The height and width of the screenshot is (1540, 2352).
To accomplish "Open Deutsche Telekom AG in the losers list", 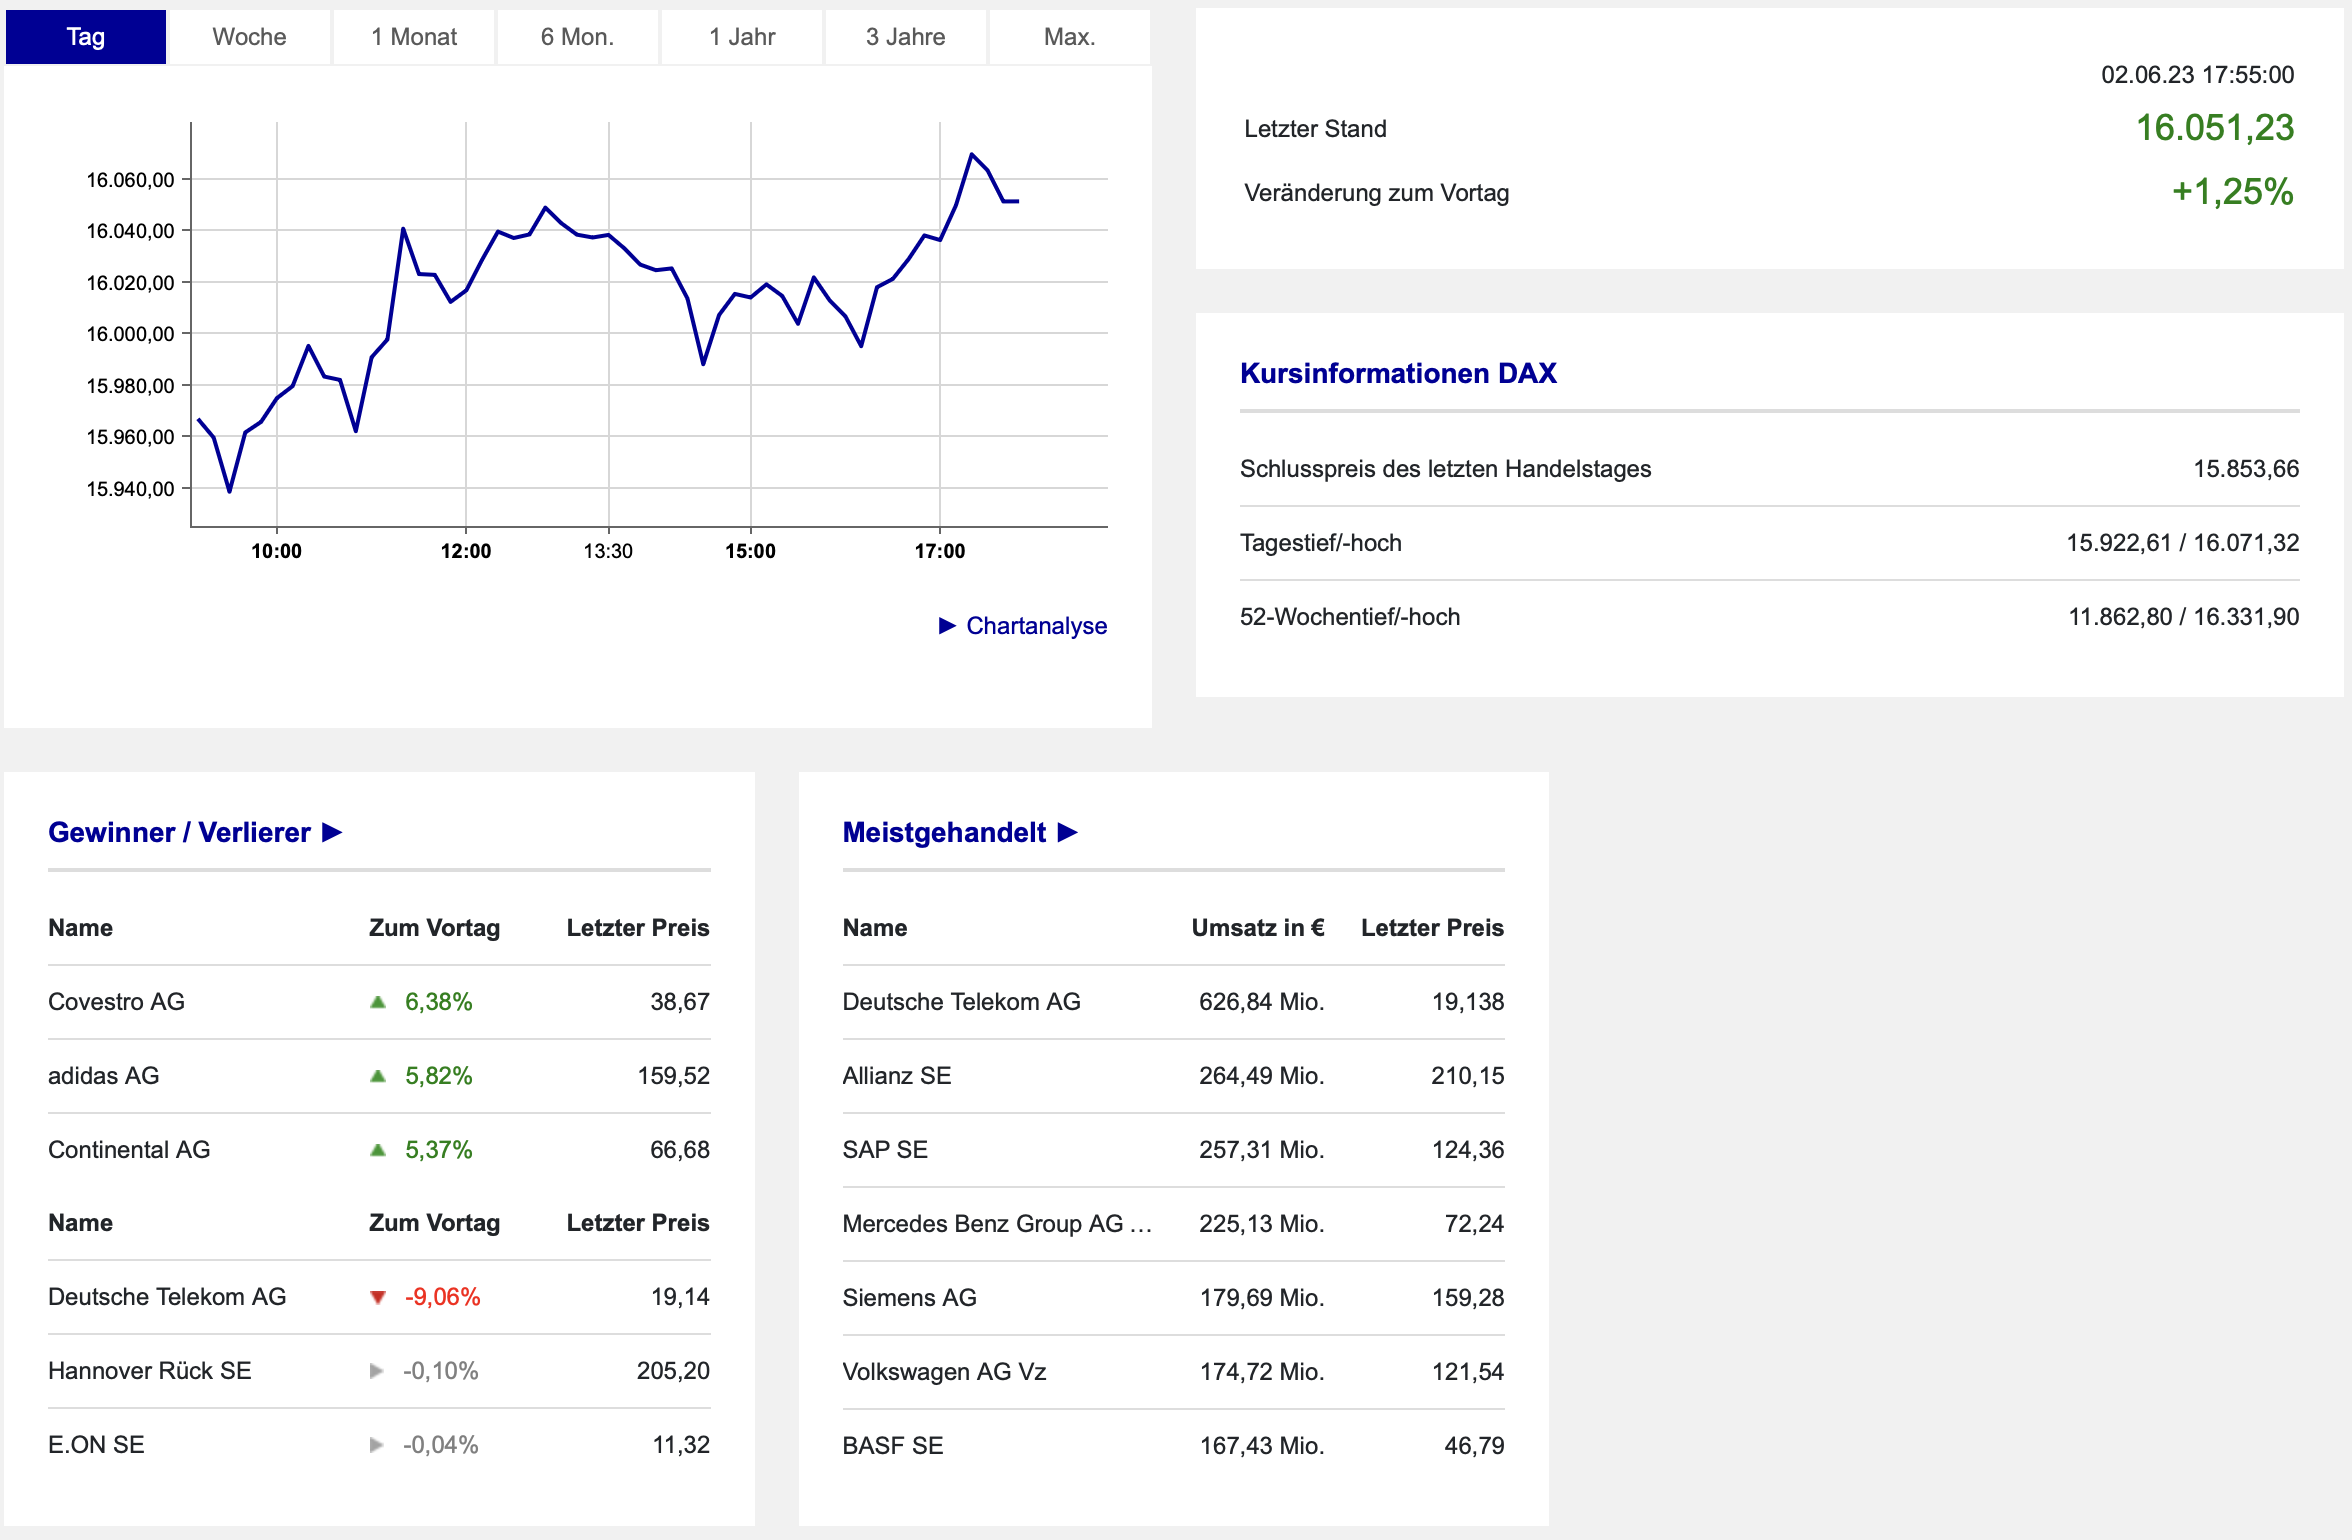I will (167, 1297).
